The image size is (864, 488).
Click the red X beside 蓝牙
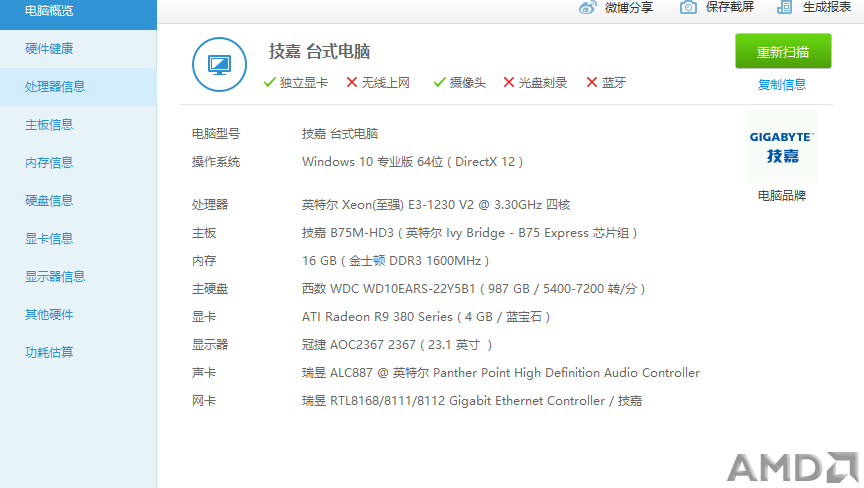592,83
